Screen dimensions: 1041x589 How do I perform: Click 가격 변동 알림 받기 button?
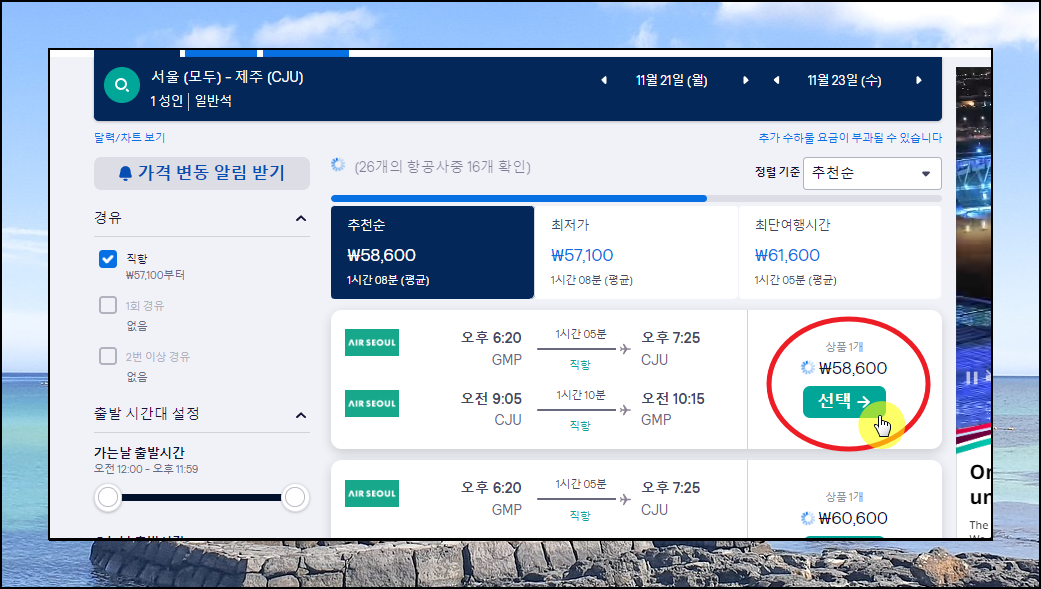[202, 173]
